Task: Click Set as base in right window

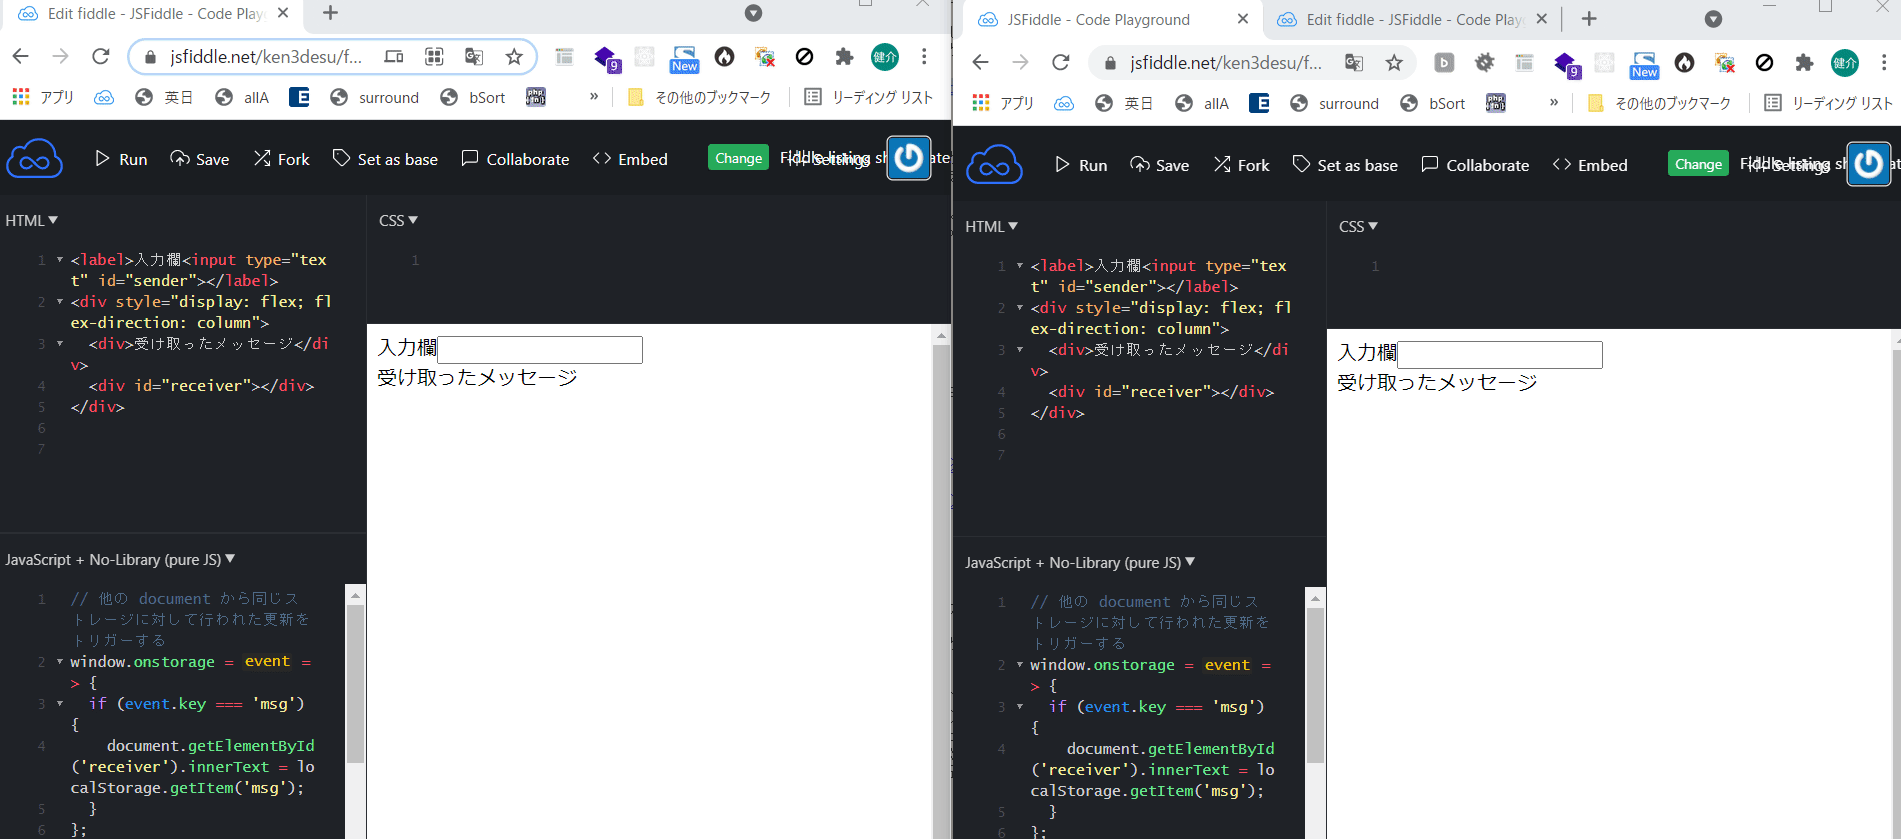Action: point(1345,165)
